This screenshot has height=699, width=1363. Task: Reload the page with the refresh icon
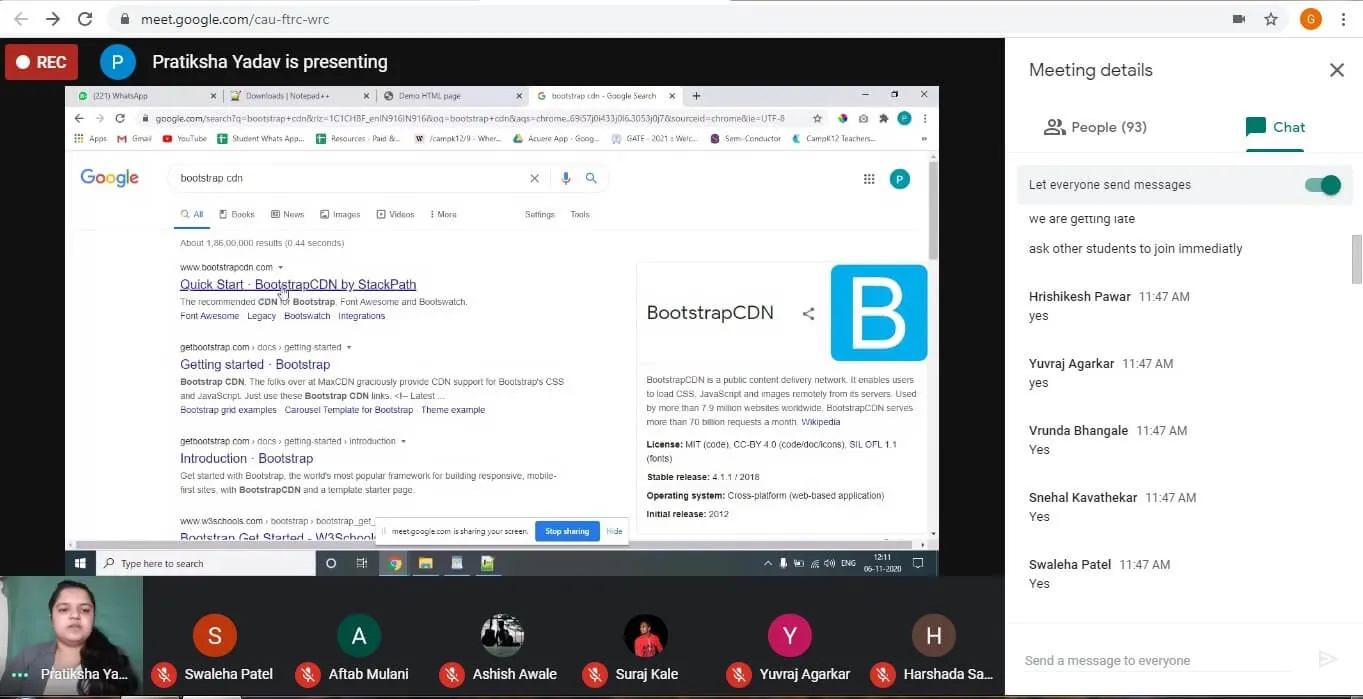(85, 19)
